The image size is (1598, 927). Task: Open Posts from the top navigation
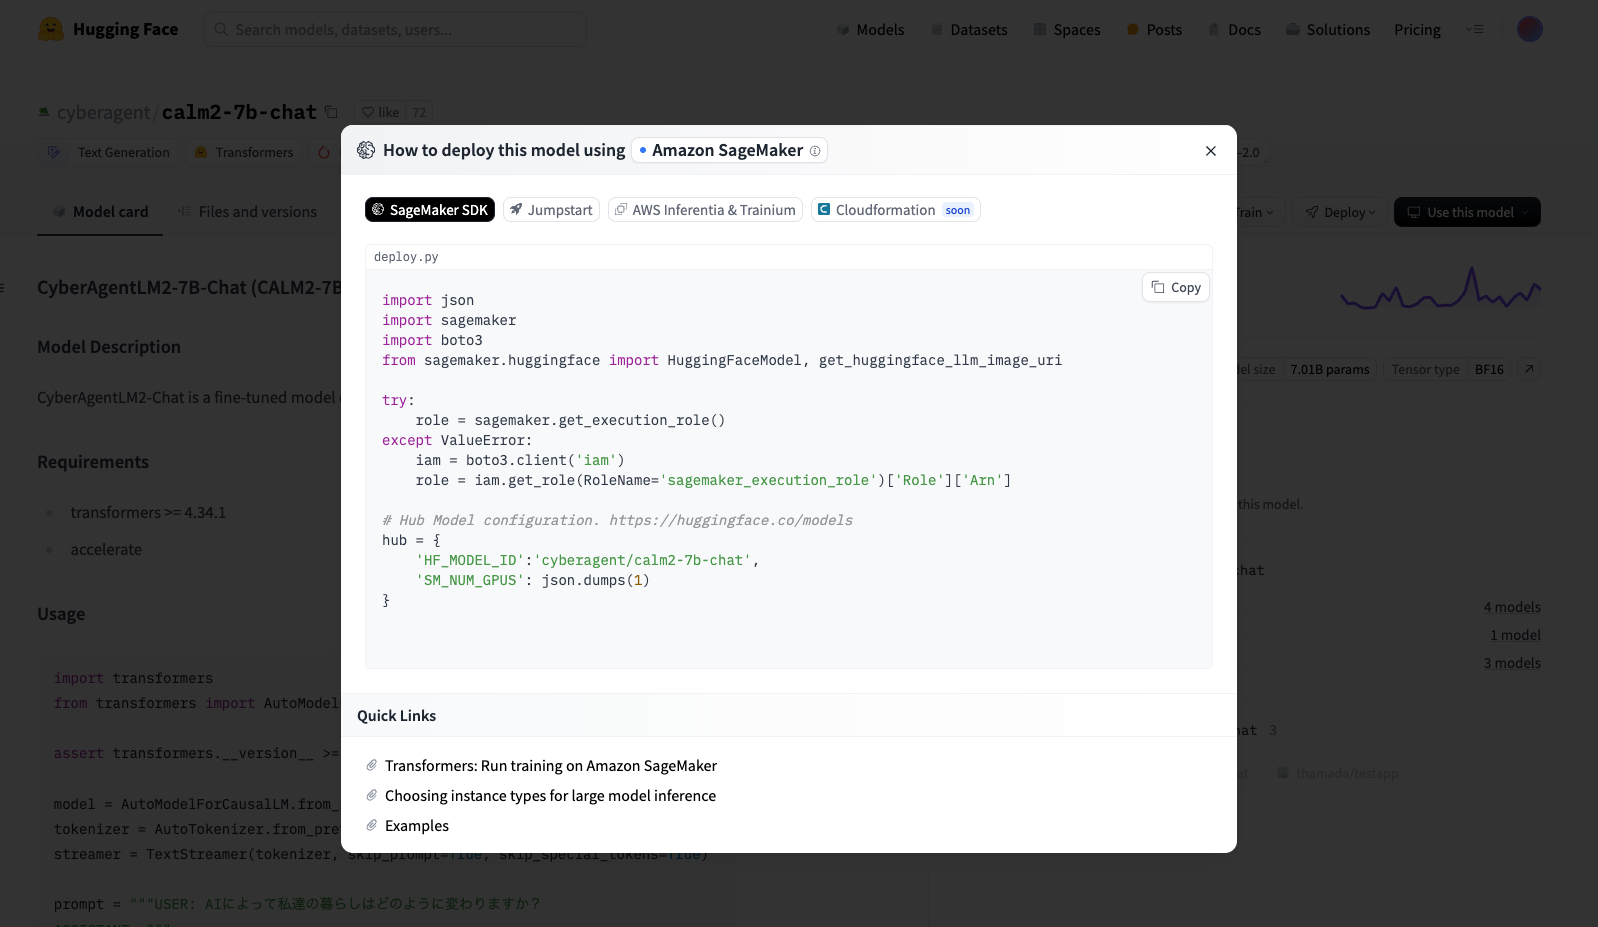tap(1154, 30)
